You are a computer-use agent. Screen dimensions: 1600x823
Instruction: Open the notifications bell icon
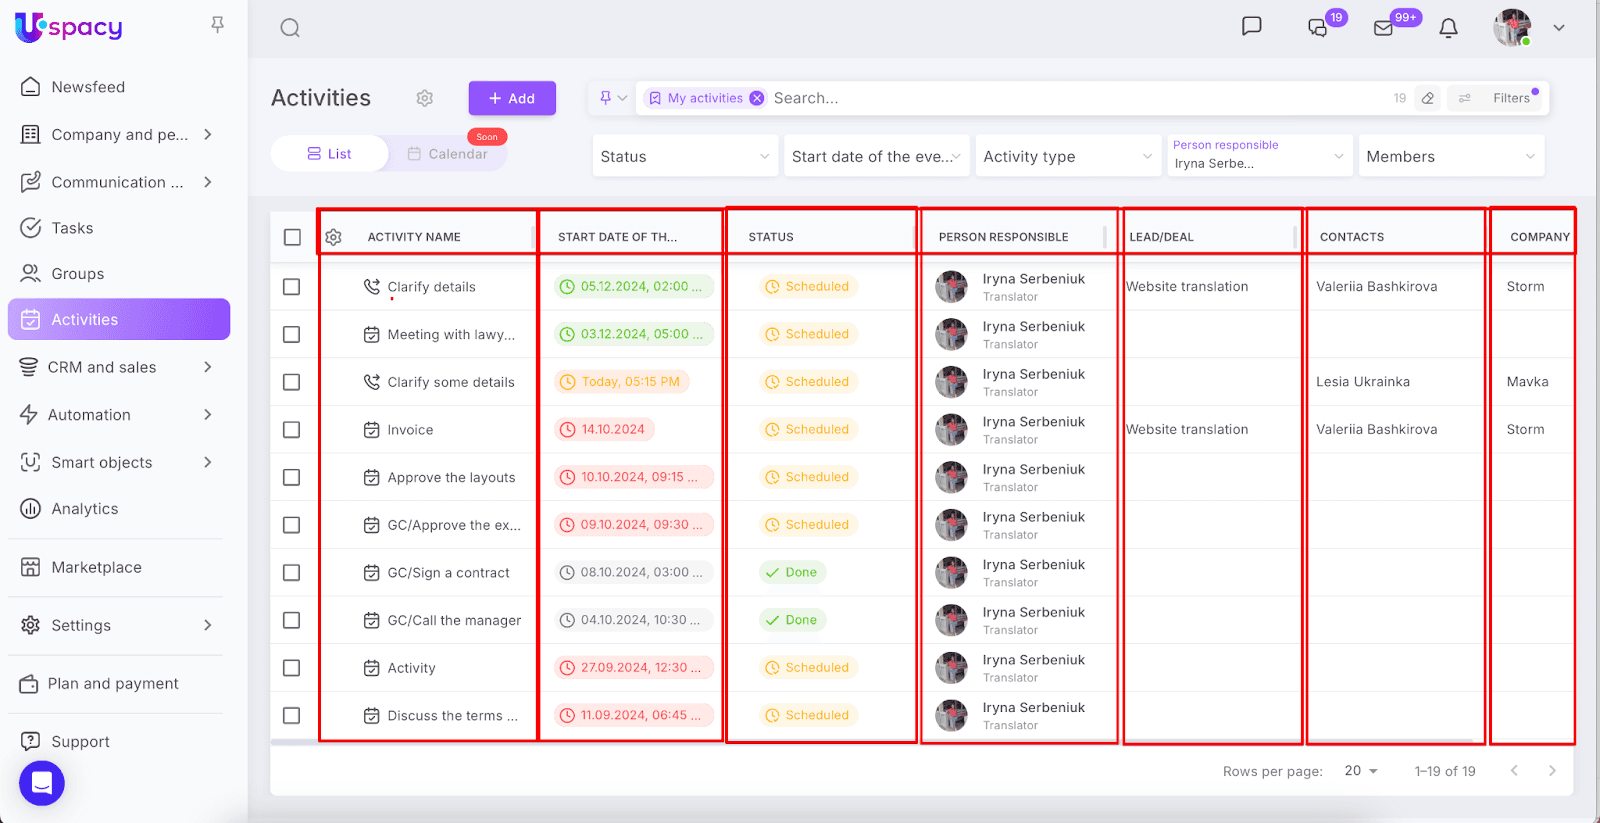click(1448, 28)
